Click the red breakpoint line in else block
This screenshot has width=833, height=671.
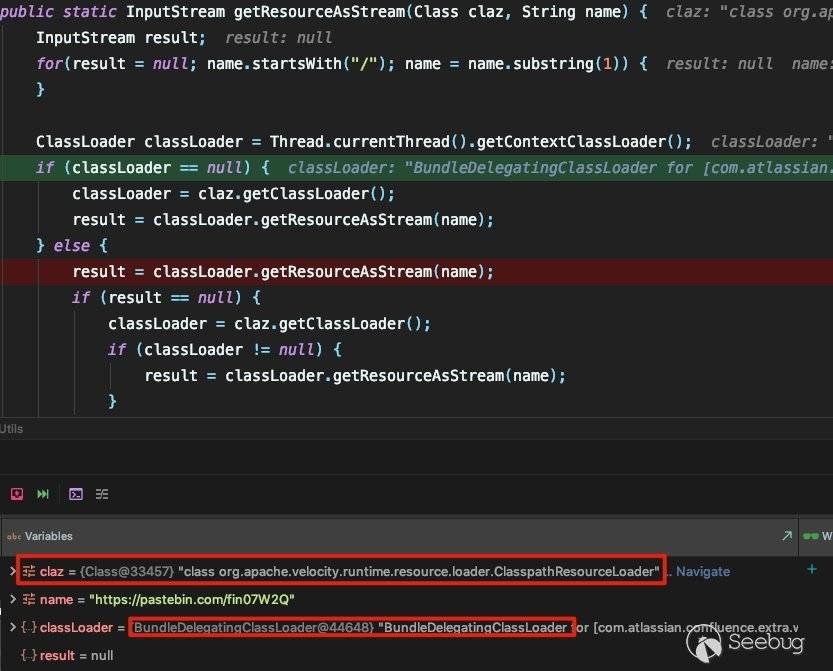[x=416, y=272]
